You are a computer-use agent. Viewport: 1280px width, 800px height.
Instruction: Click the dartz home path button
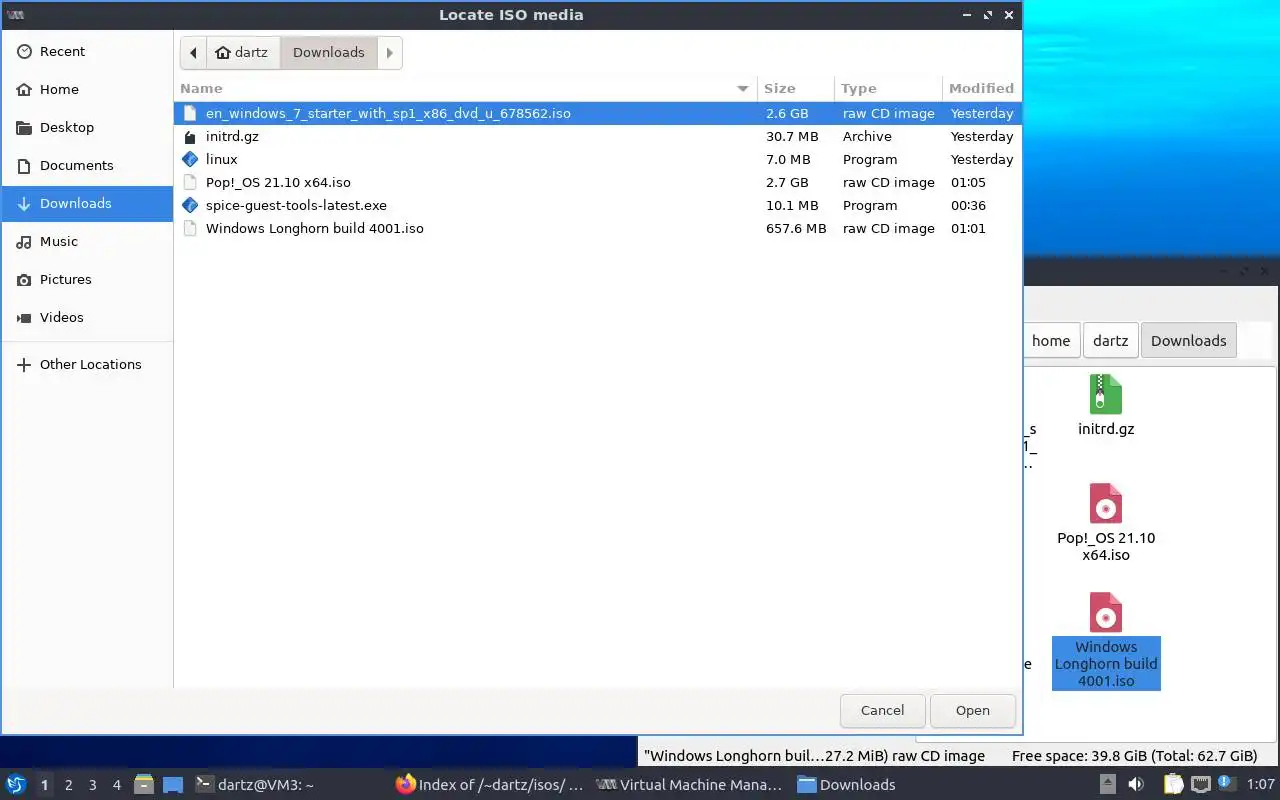tap(243, 52)
